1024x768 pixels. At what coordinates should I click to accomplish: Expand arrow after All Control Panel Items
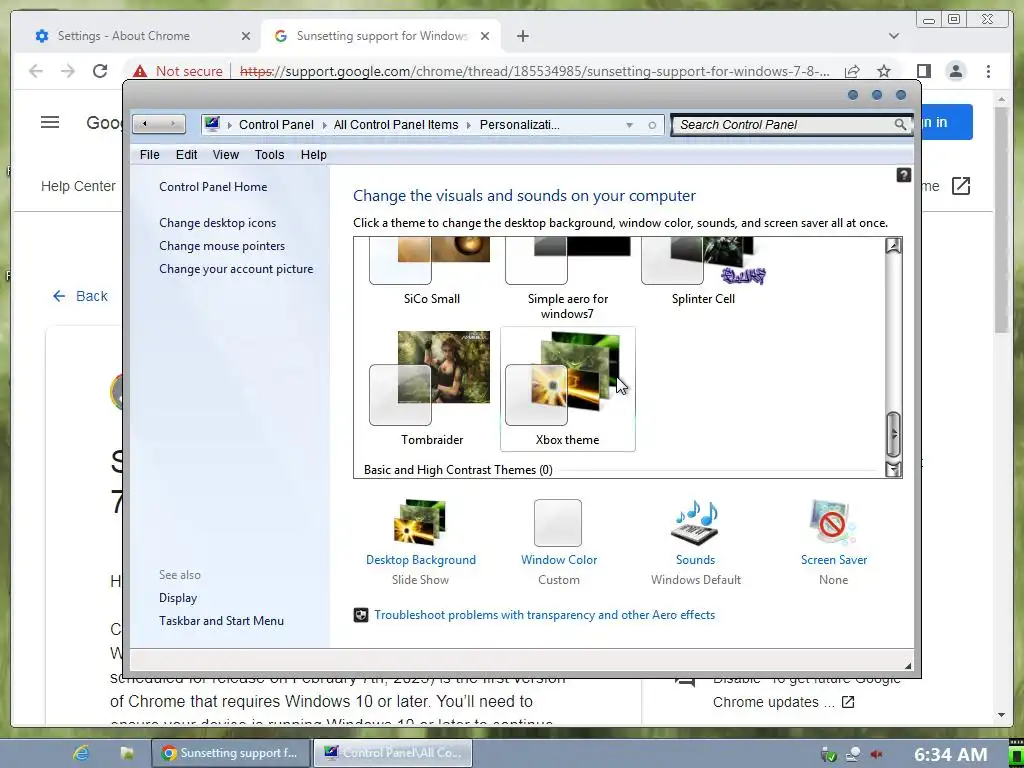click(x=469, y=125)
